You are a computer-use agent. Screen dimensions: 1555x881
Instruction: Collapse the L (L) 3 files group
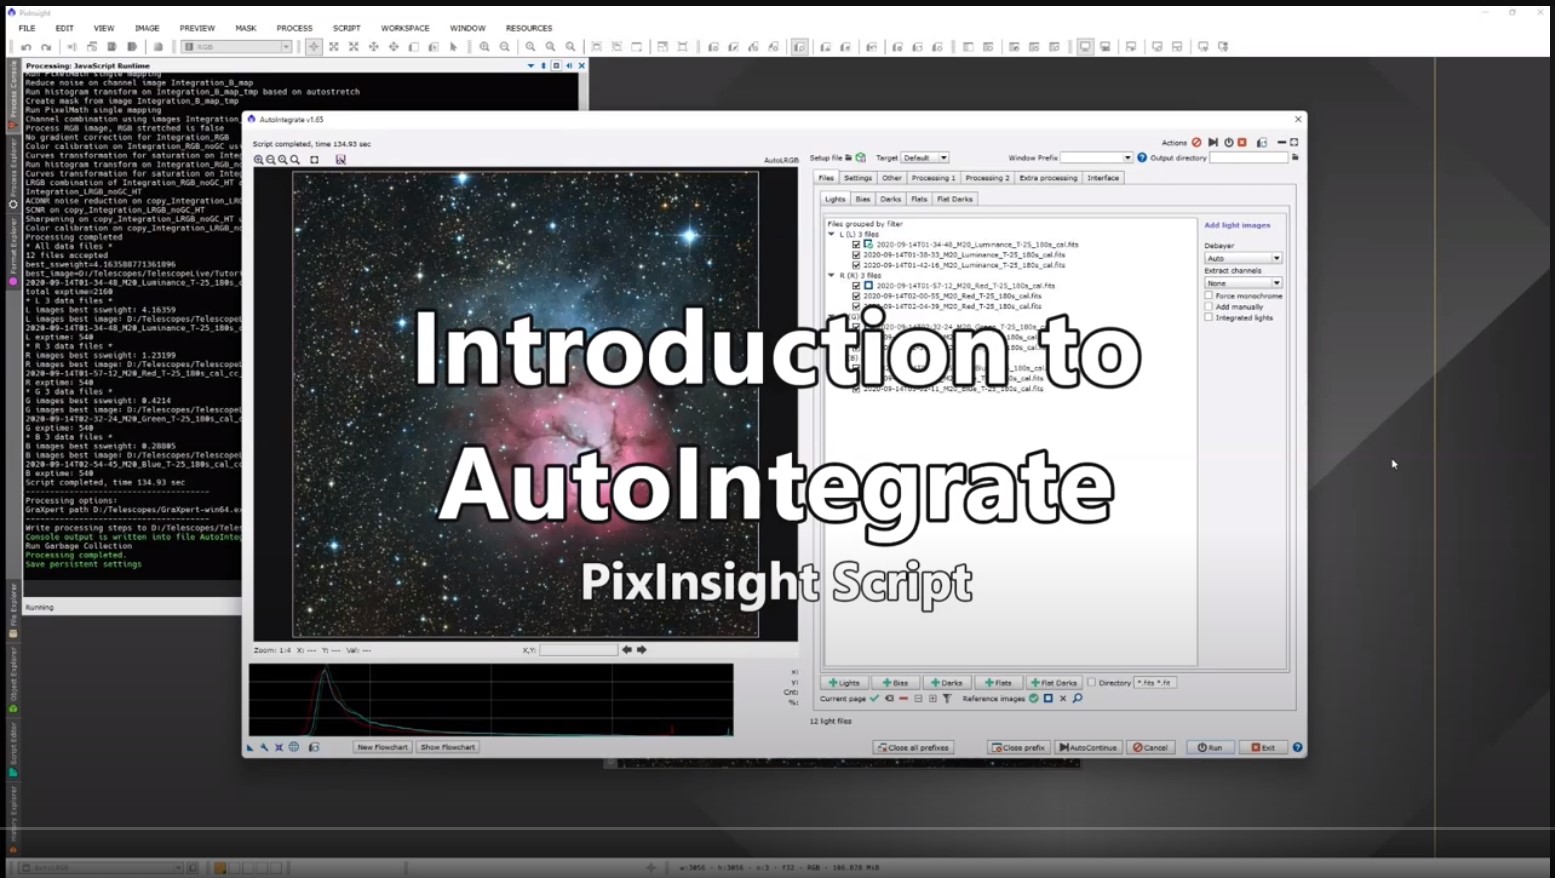(831, 234)
